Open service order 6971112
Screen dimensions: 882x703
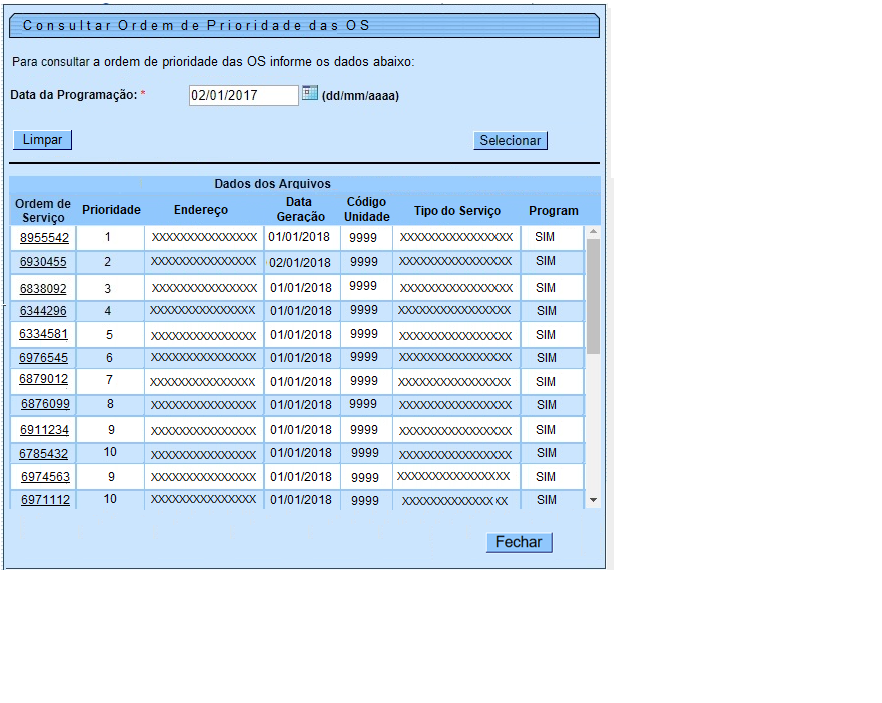pos(45,500)
